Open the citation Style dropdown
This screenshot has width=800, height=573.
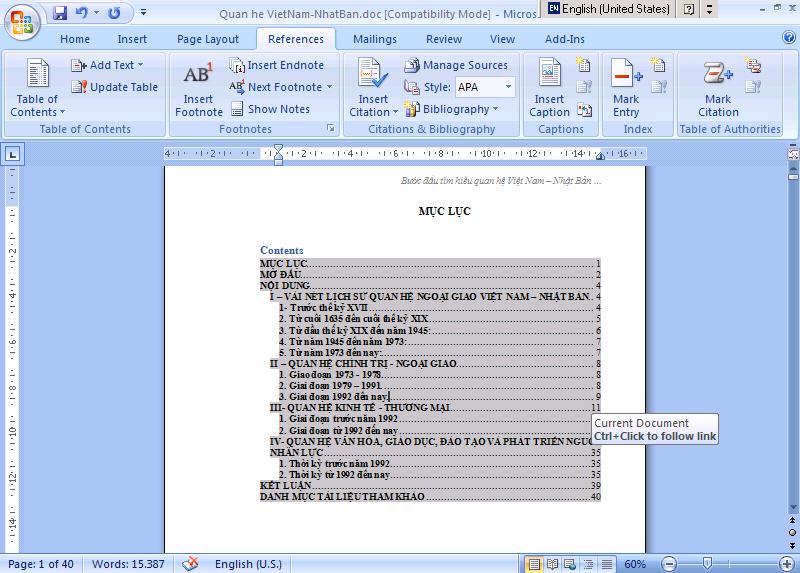tap(485, 87)
